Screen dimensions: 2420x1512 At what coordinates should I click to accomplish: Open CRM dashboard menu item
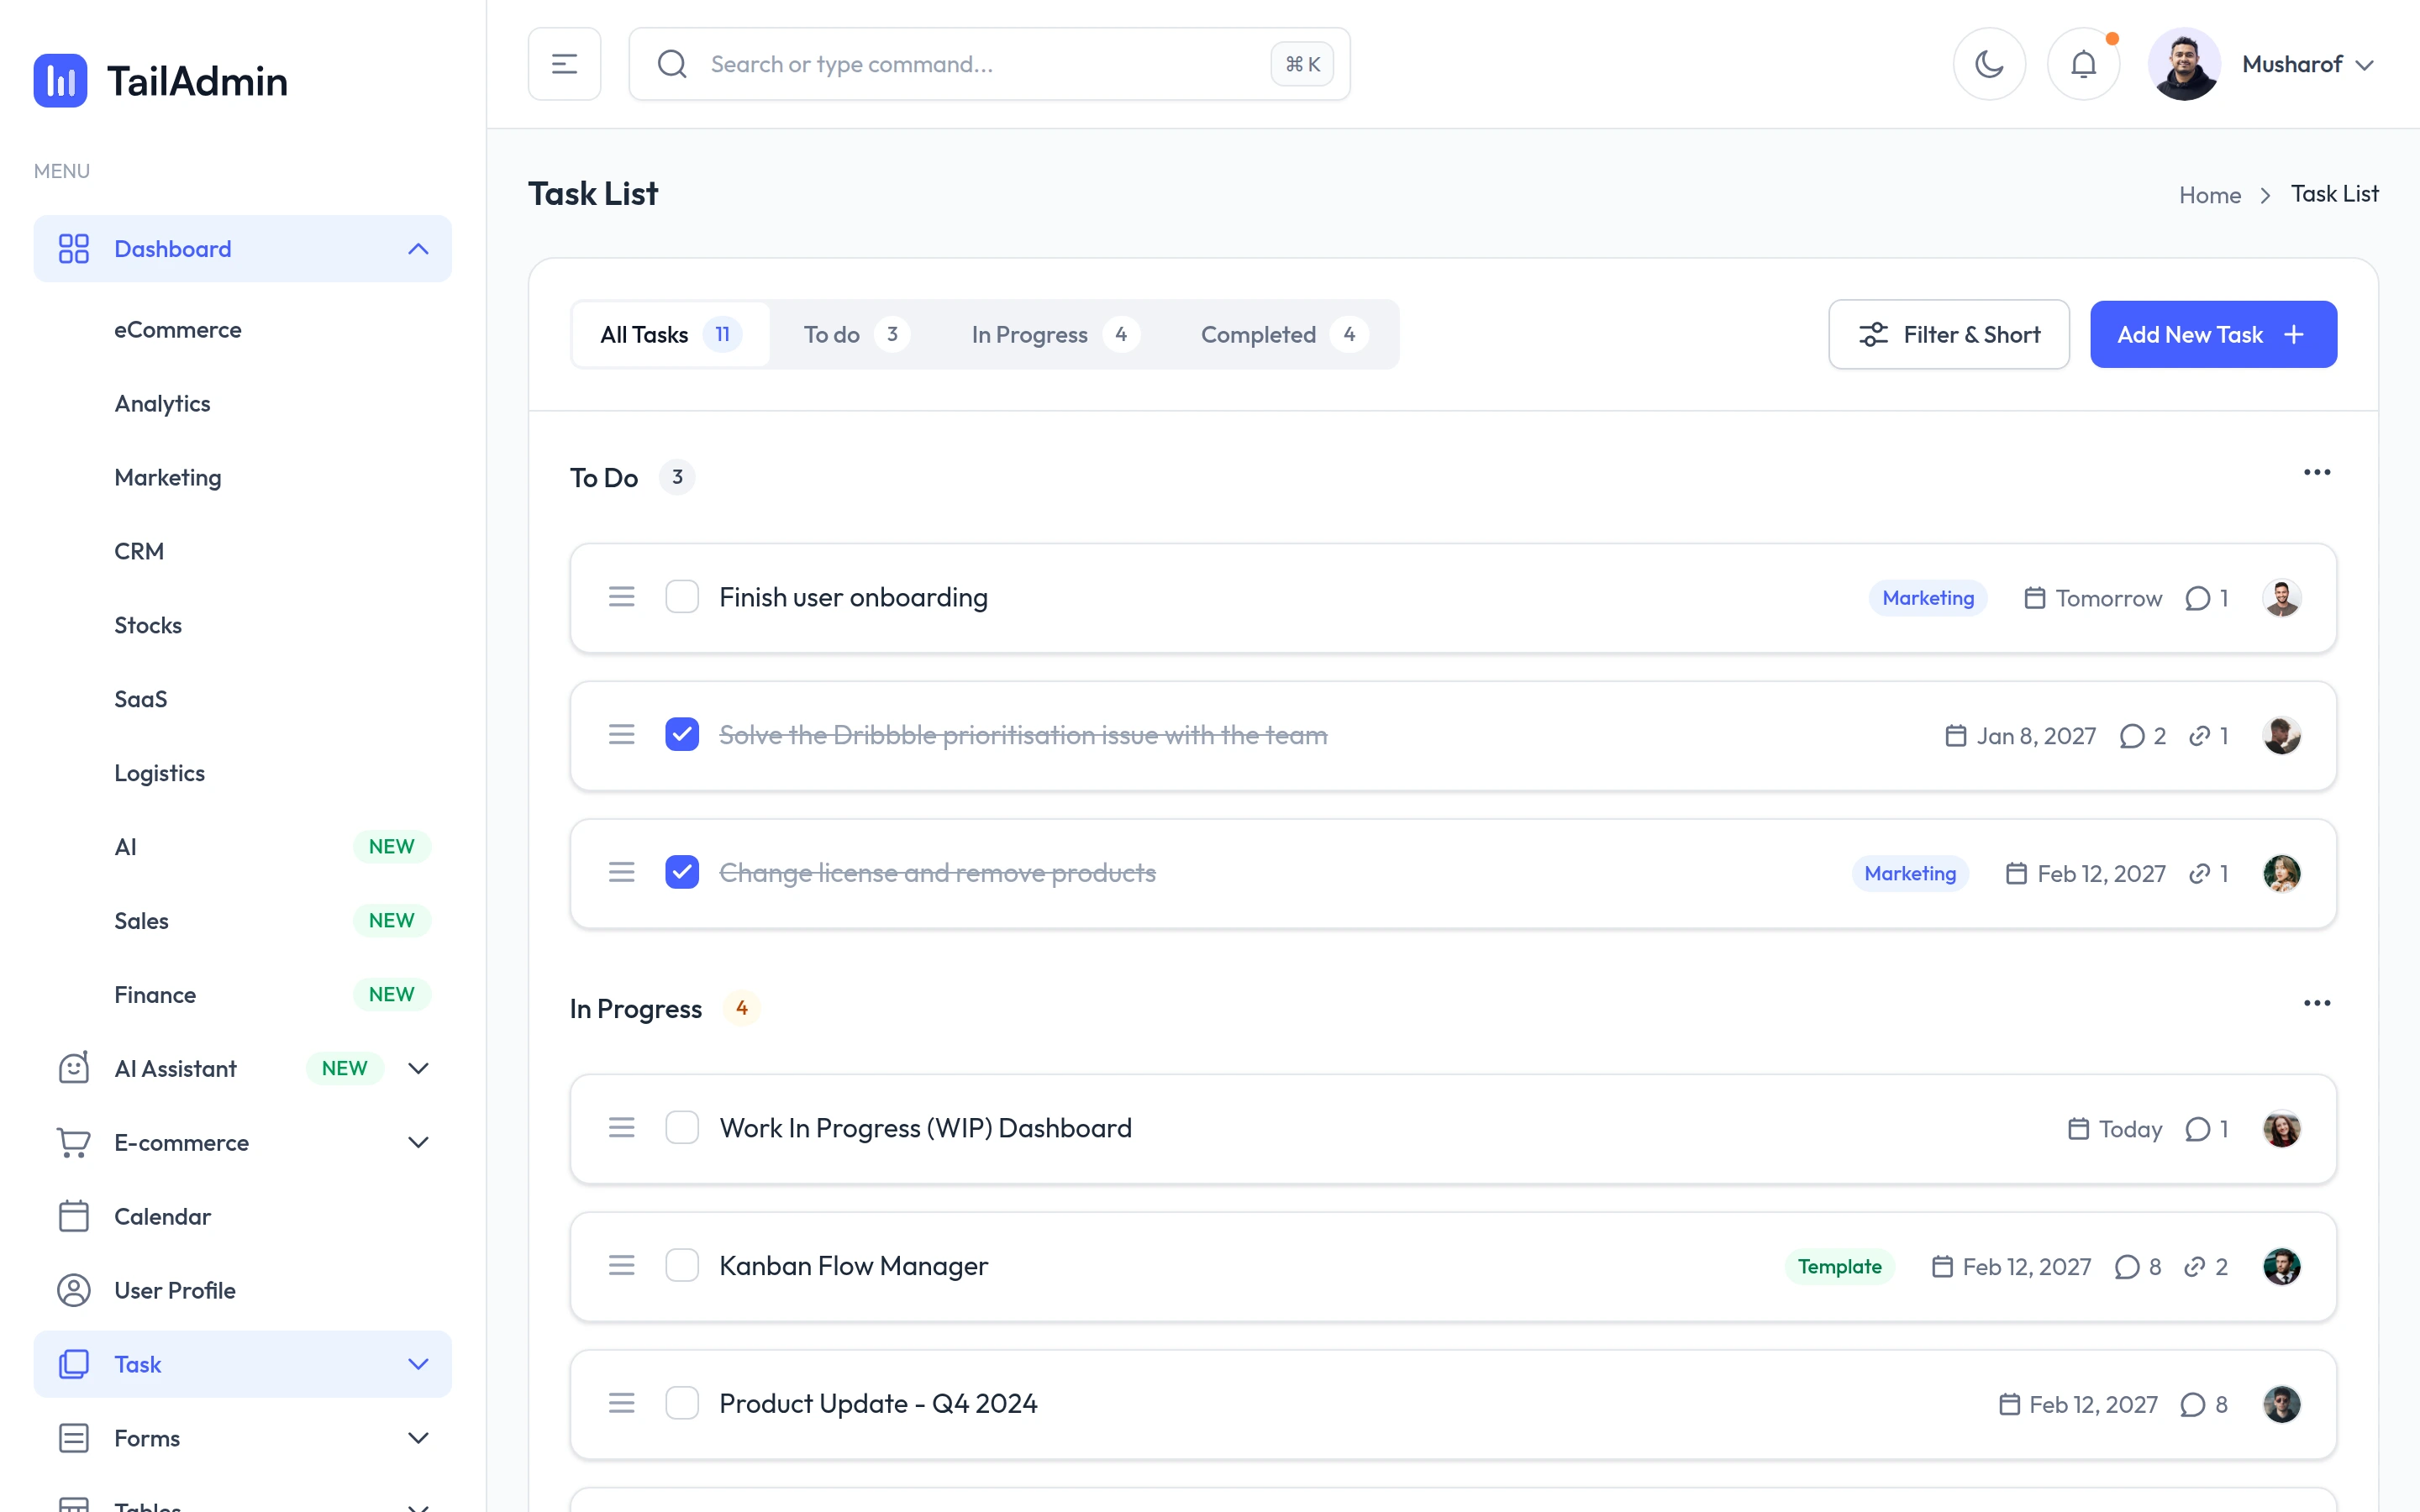click(139, 552)
